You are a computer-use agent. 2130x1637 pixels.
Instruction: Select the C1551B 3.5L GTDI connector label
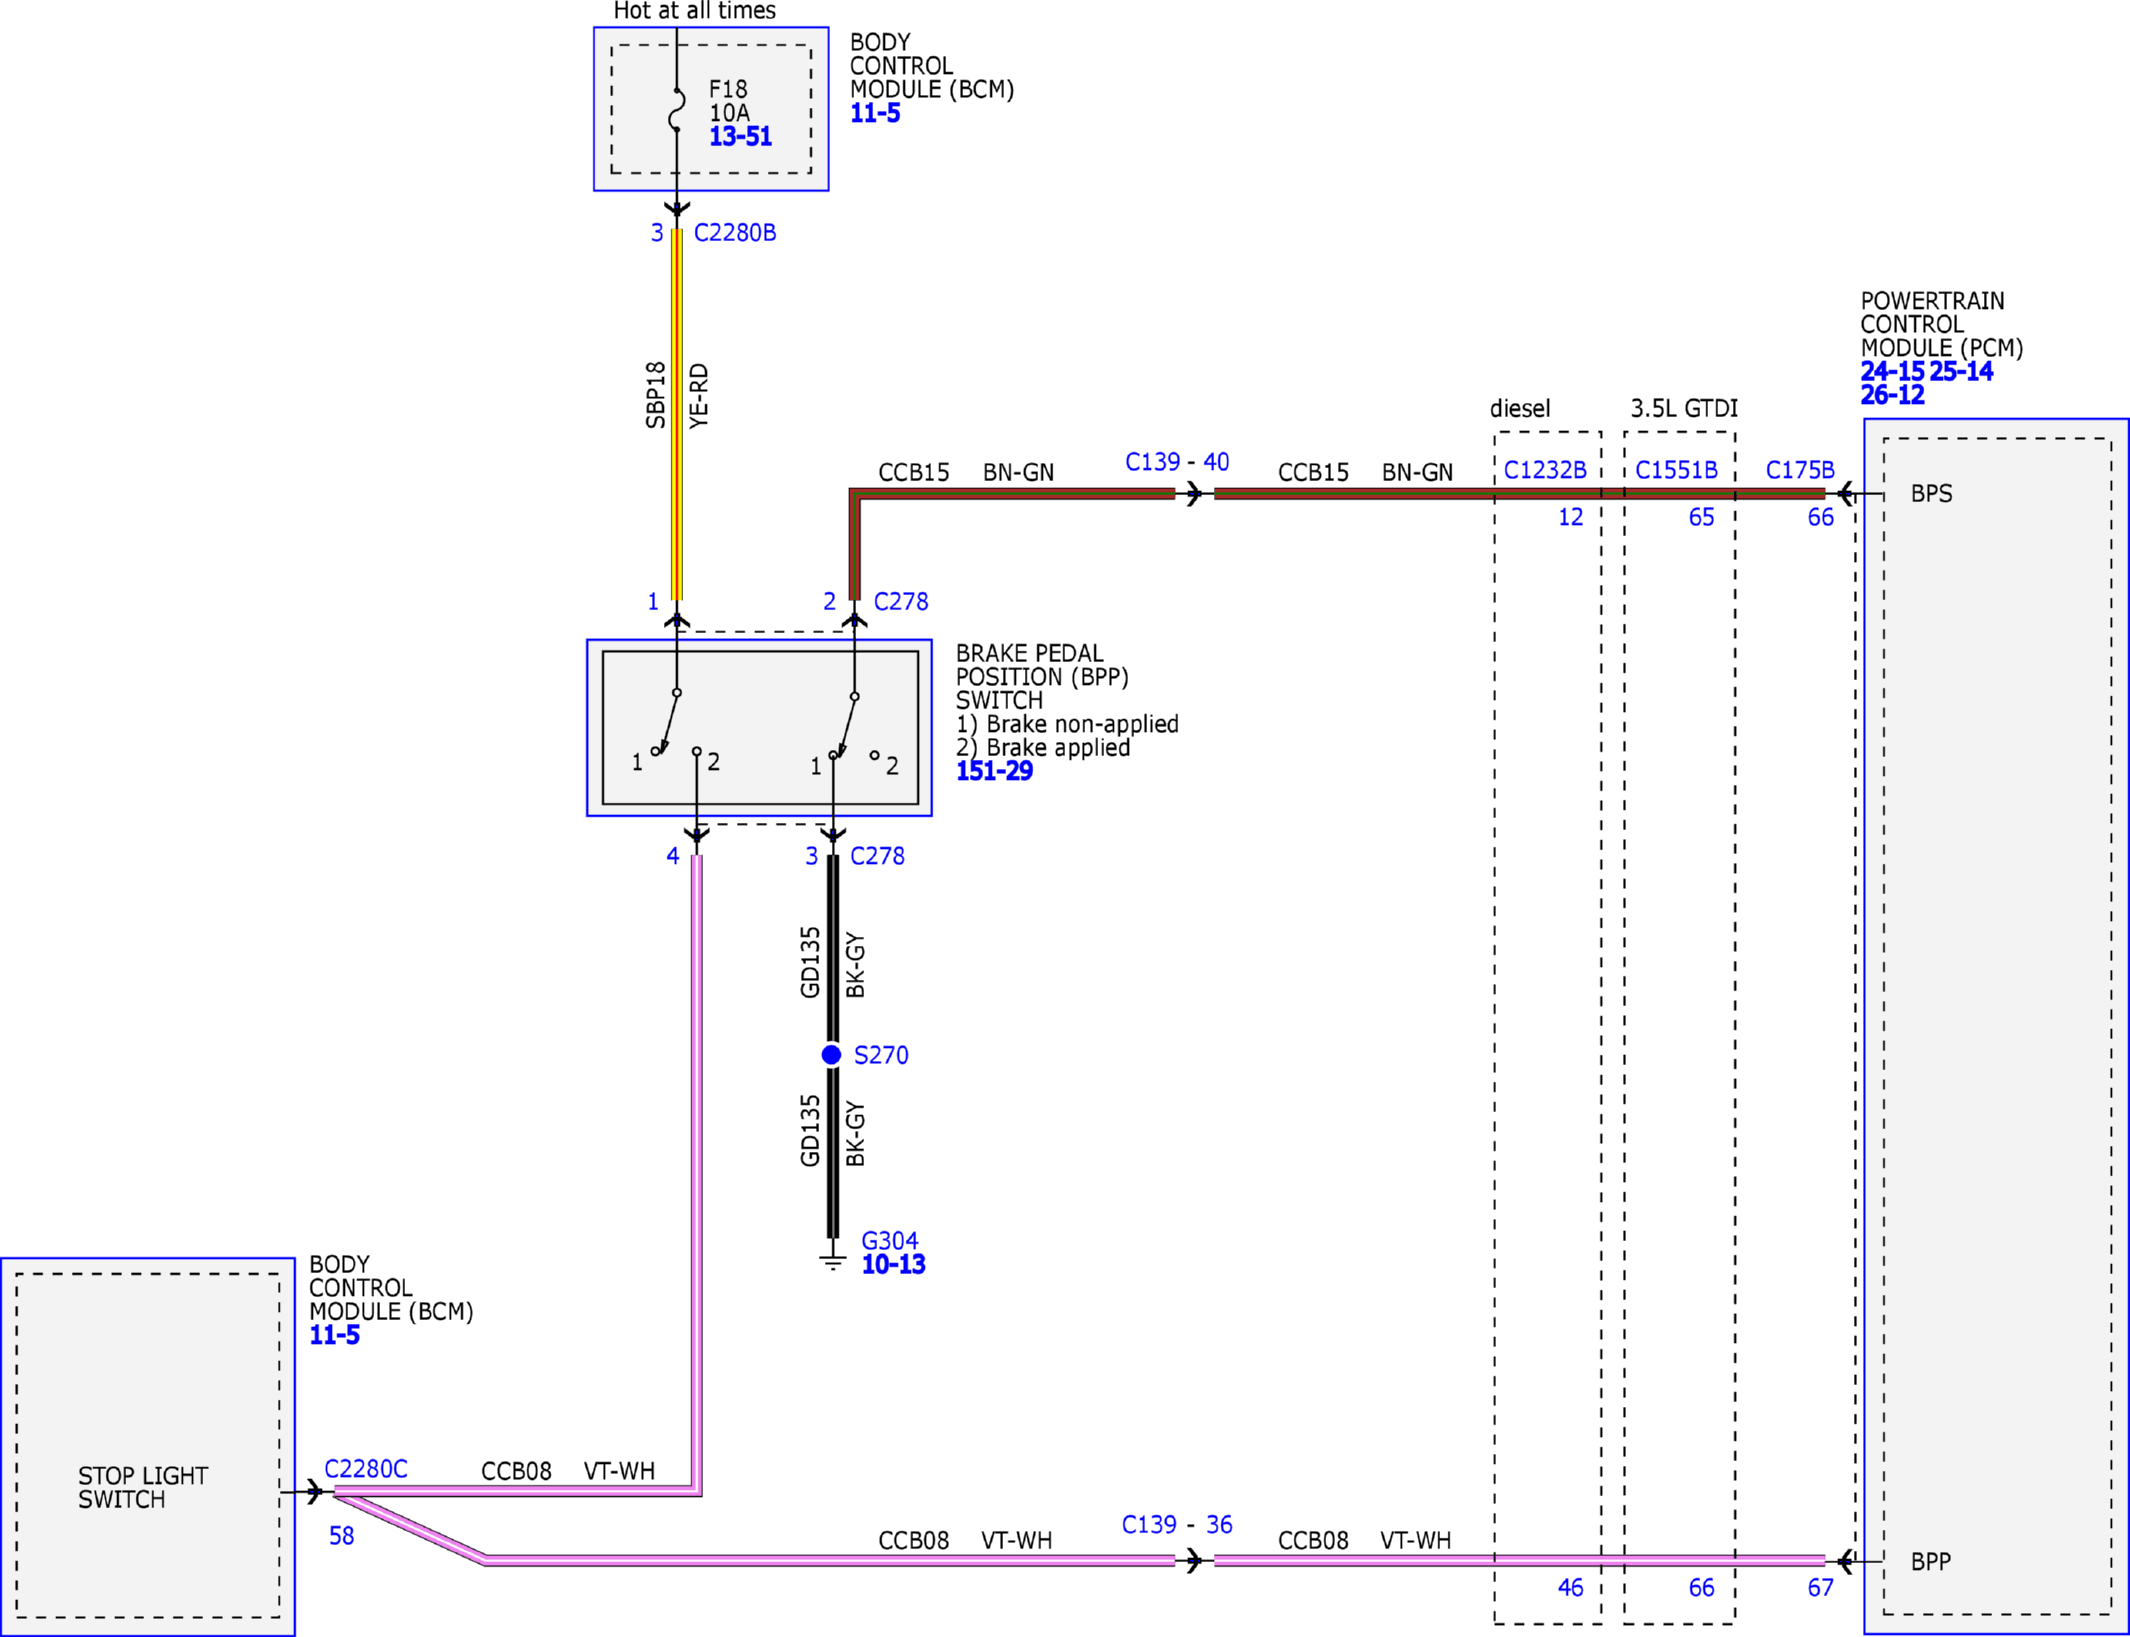[x=1676, y=470]
